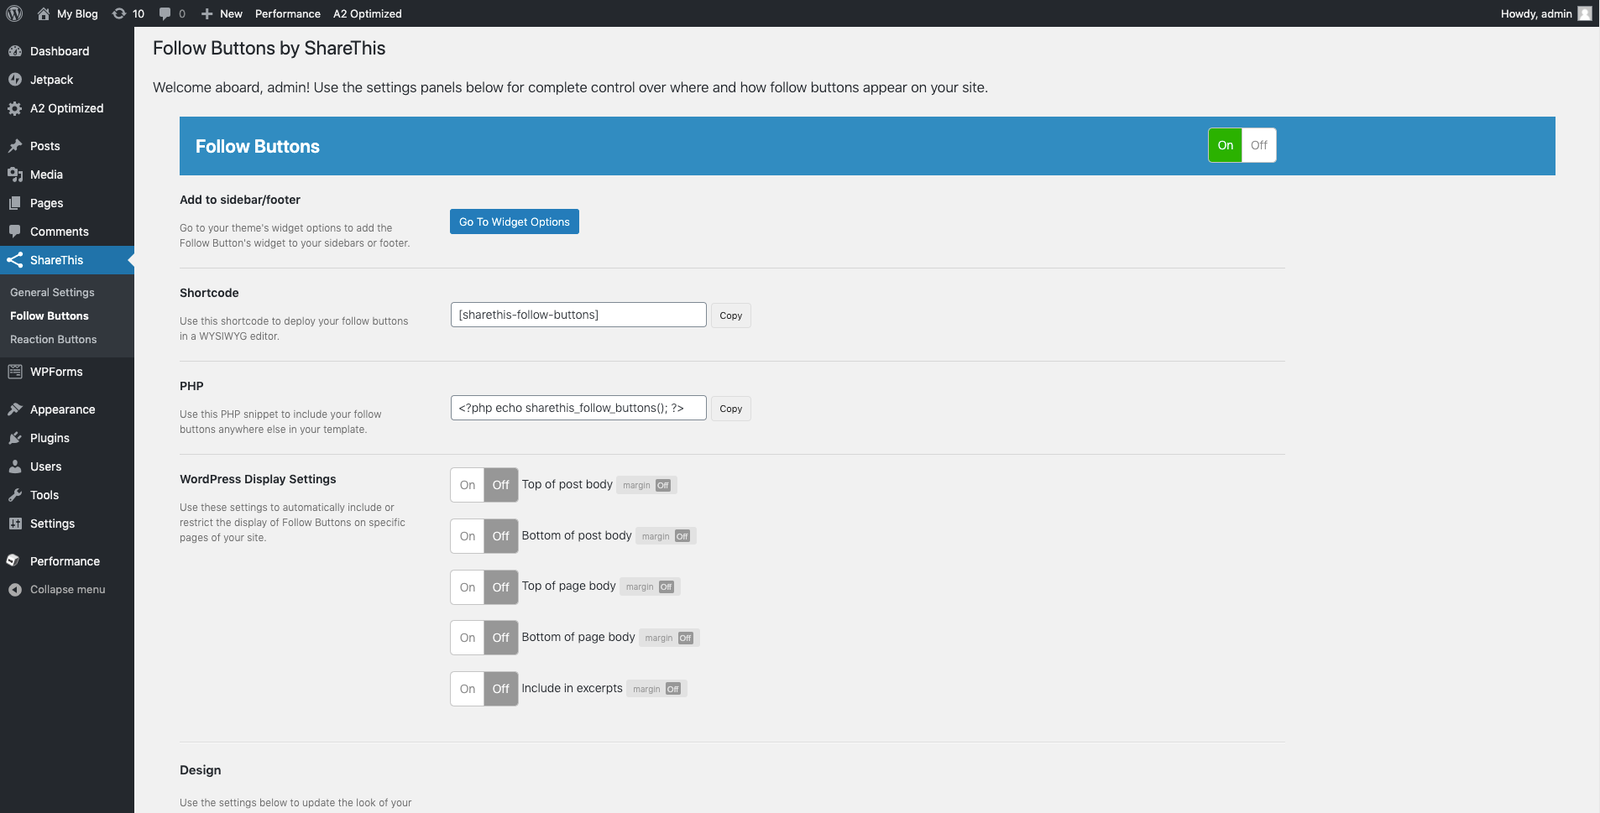Copy the shortcode

[731, 316]
